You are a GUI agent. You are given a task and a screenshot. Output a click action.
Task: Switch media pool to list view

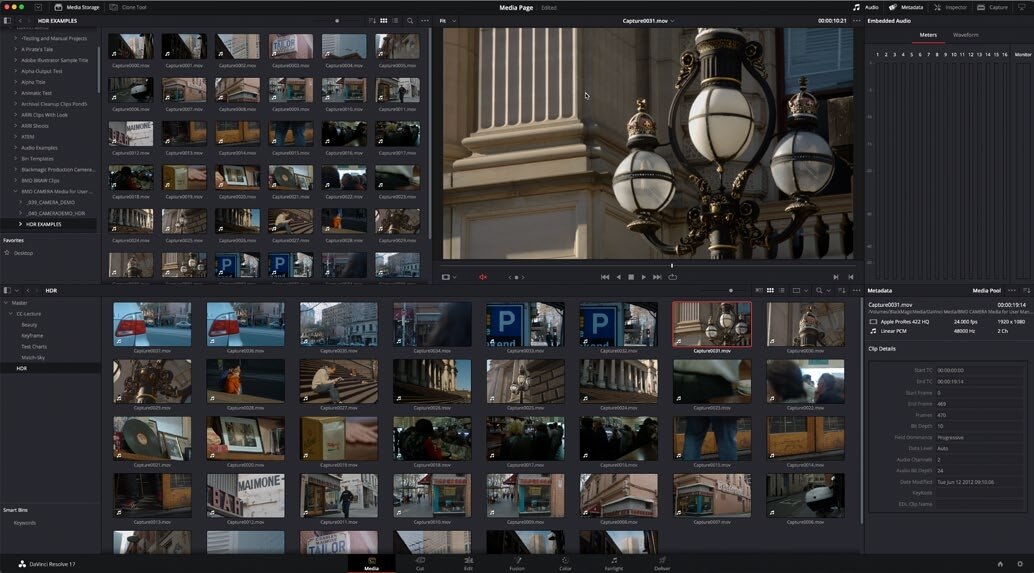[x=782, y=291]
